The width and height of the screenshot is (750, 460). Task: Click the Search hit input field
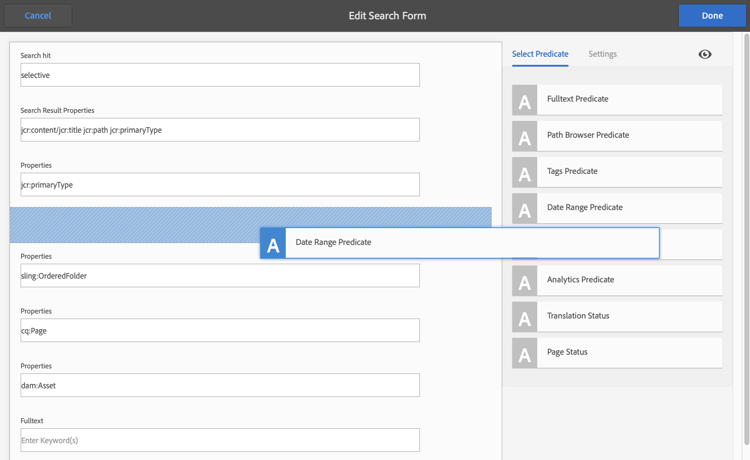pyautogui.click(x=220, y=75)
